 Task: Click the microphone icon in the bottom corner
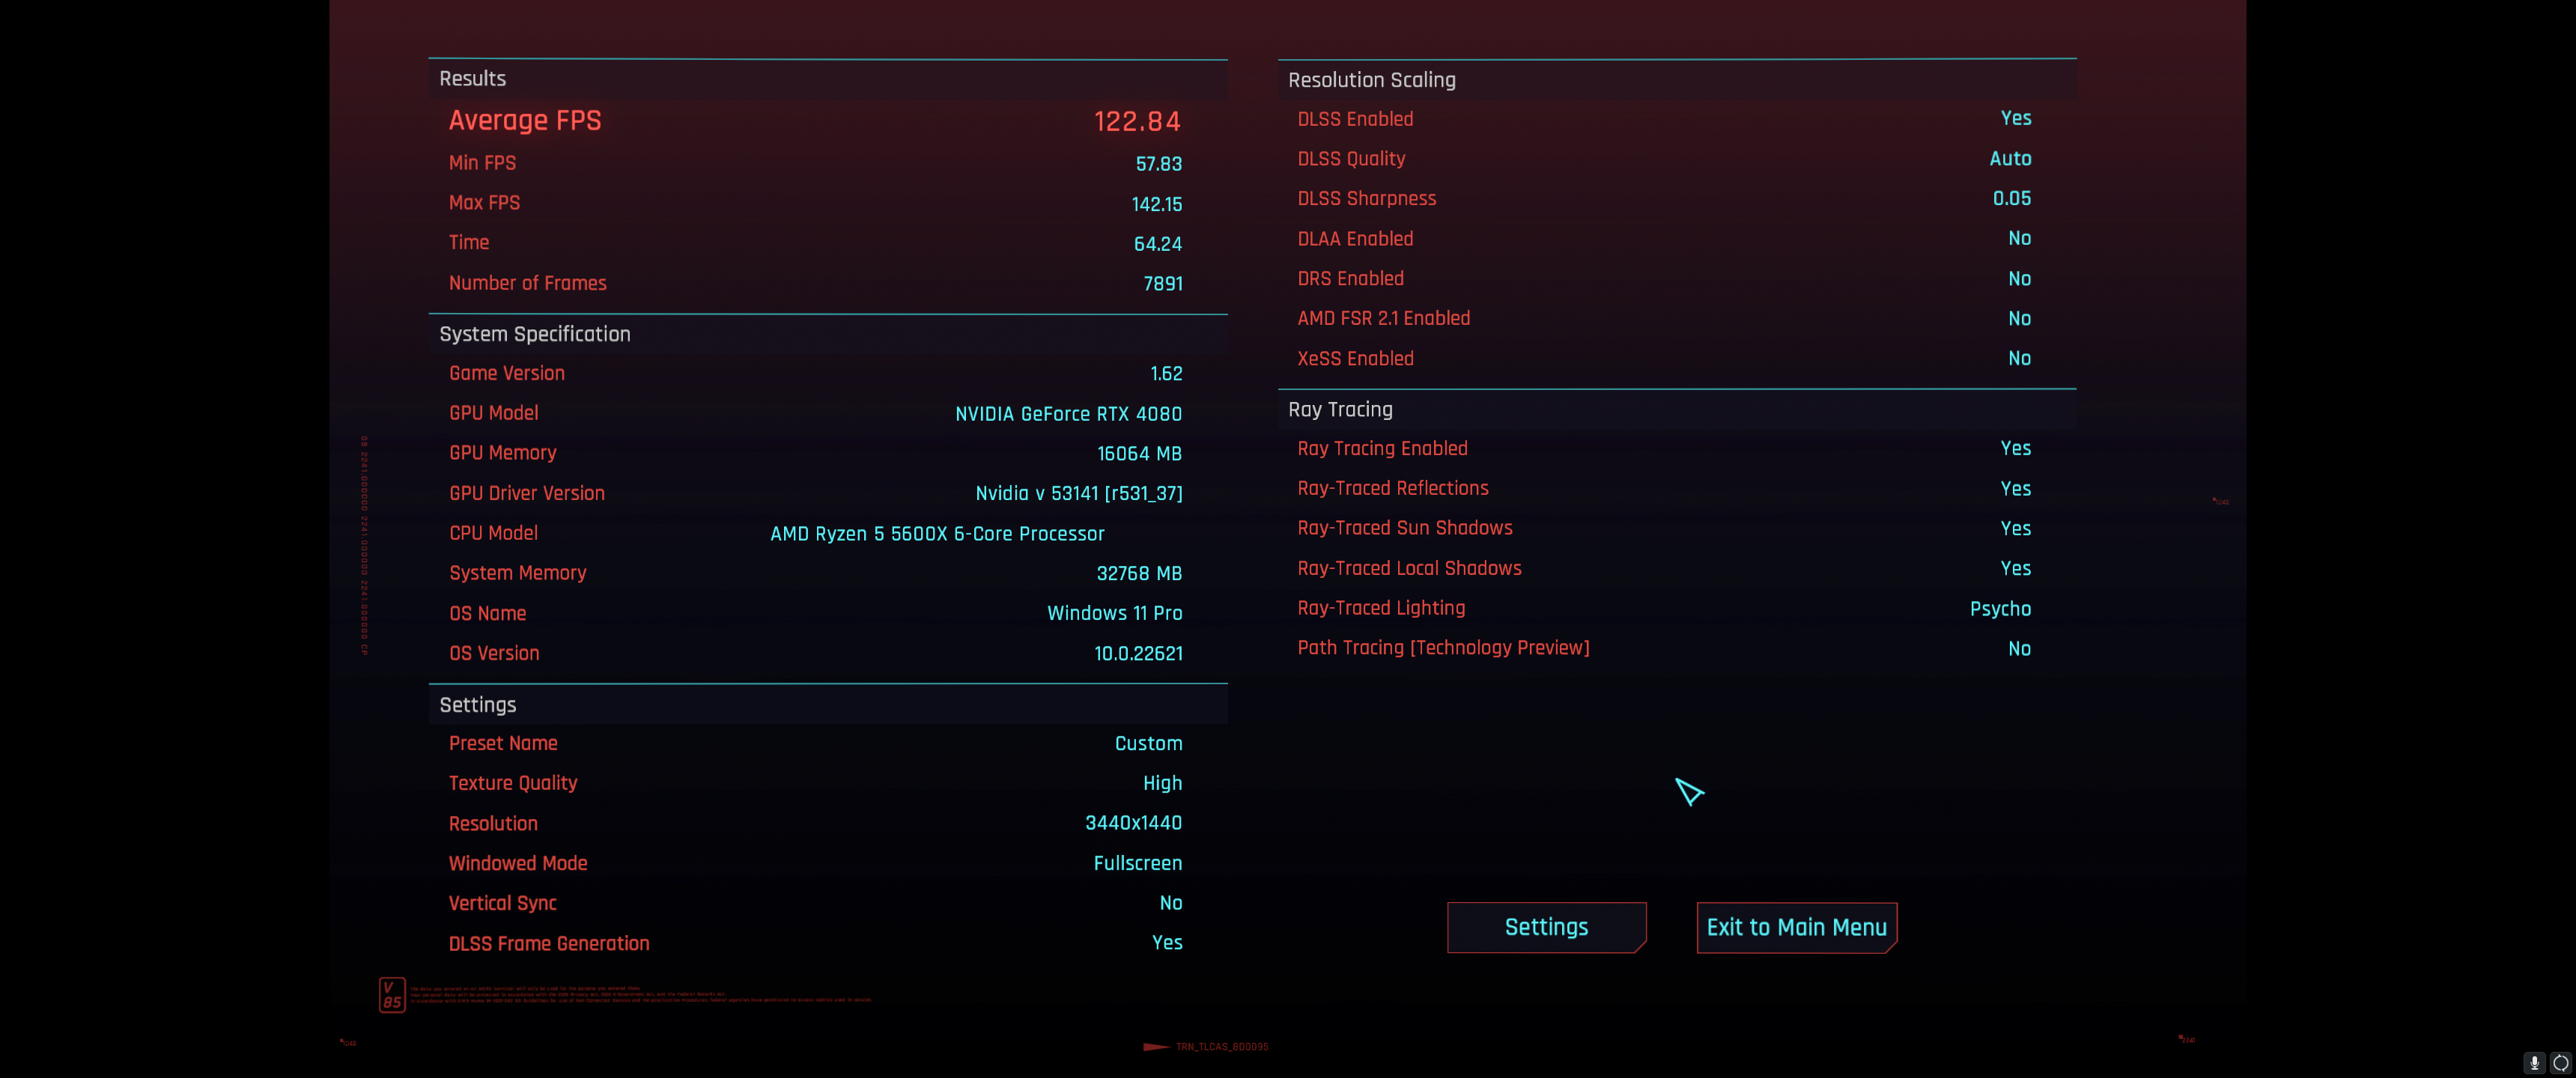pyautogui.click(x=2534, y=1063)
